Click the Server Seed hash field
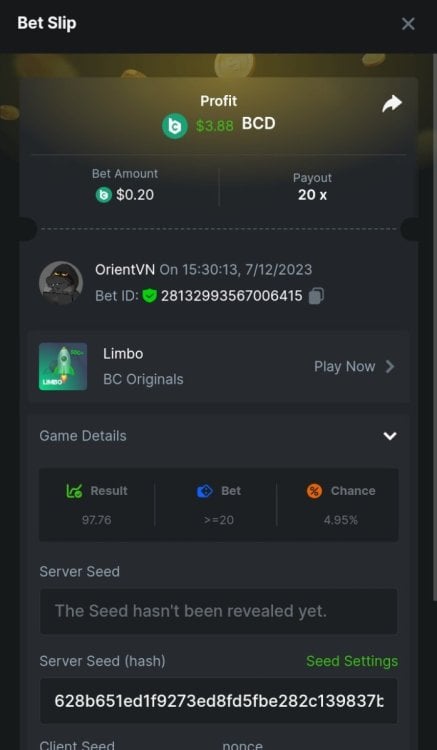The image size is (437, 750). click(218, 701)
